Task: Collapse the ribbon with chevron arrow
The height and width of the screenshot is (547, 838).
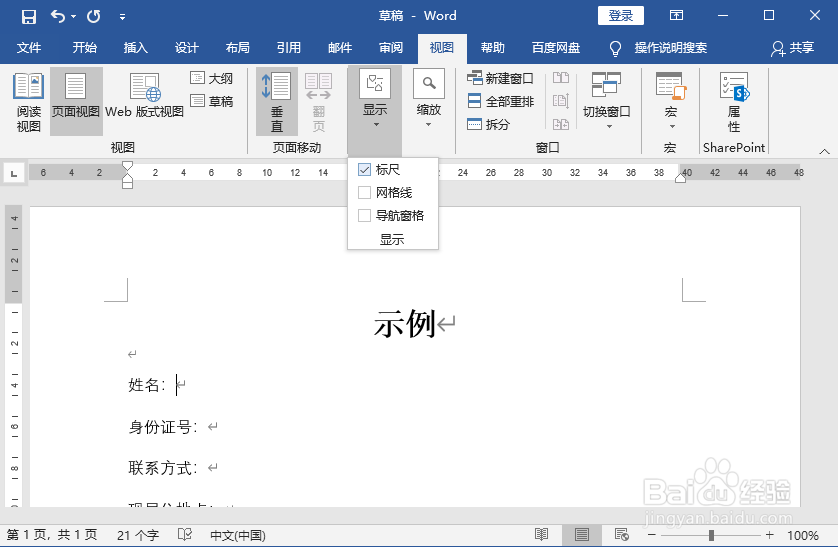Action: [825, 151]
